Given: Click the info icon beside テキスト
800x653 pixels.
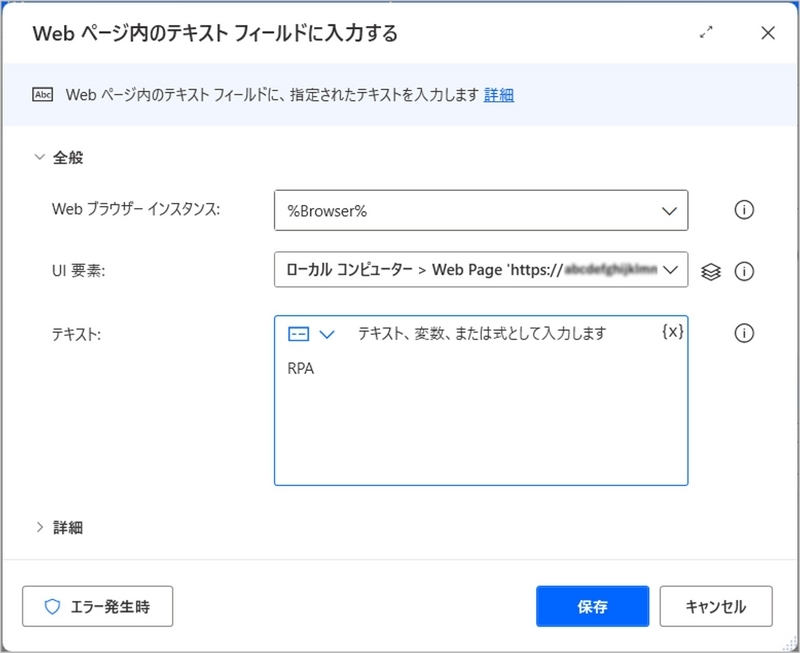Looking at the screenshot, I should [743, 333].
